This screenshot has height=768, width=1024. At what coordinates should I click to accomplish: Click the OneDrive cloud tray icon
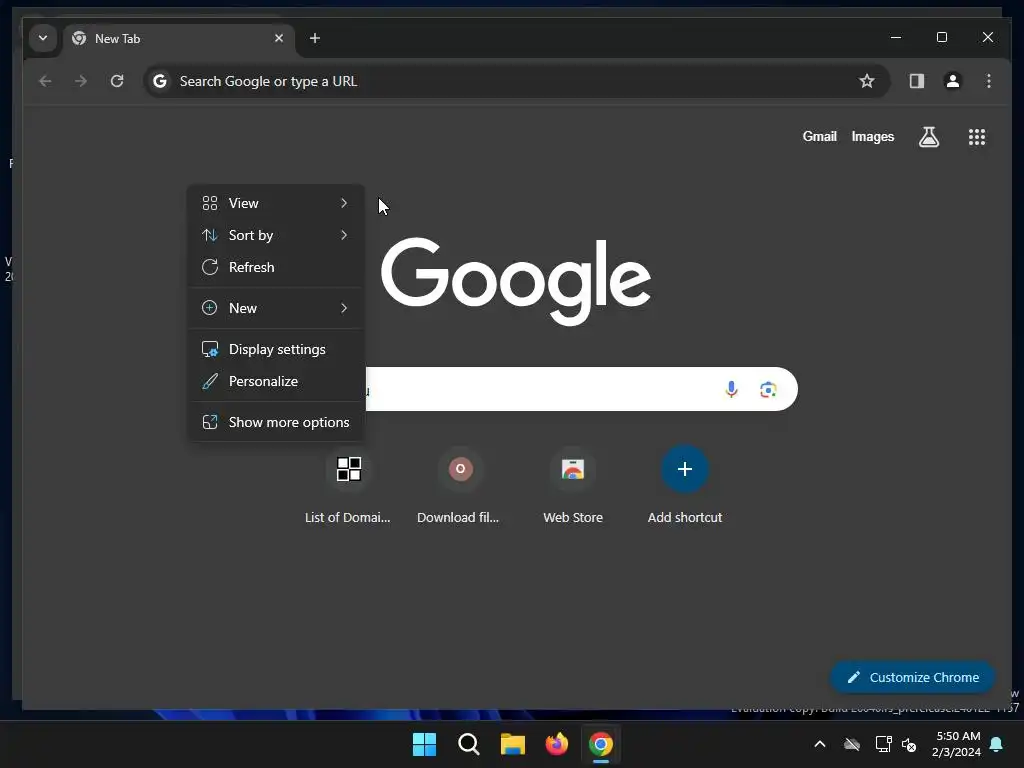852,744
